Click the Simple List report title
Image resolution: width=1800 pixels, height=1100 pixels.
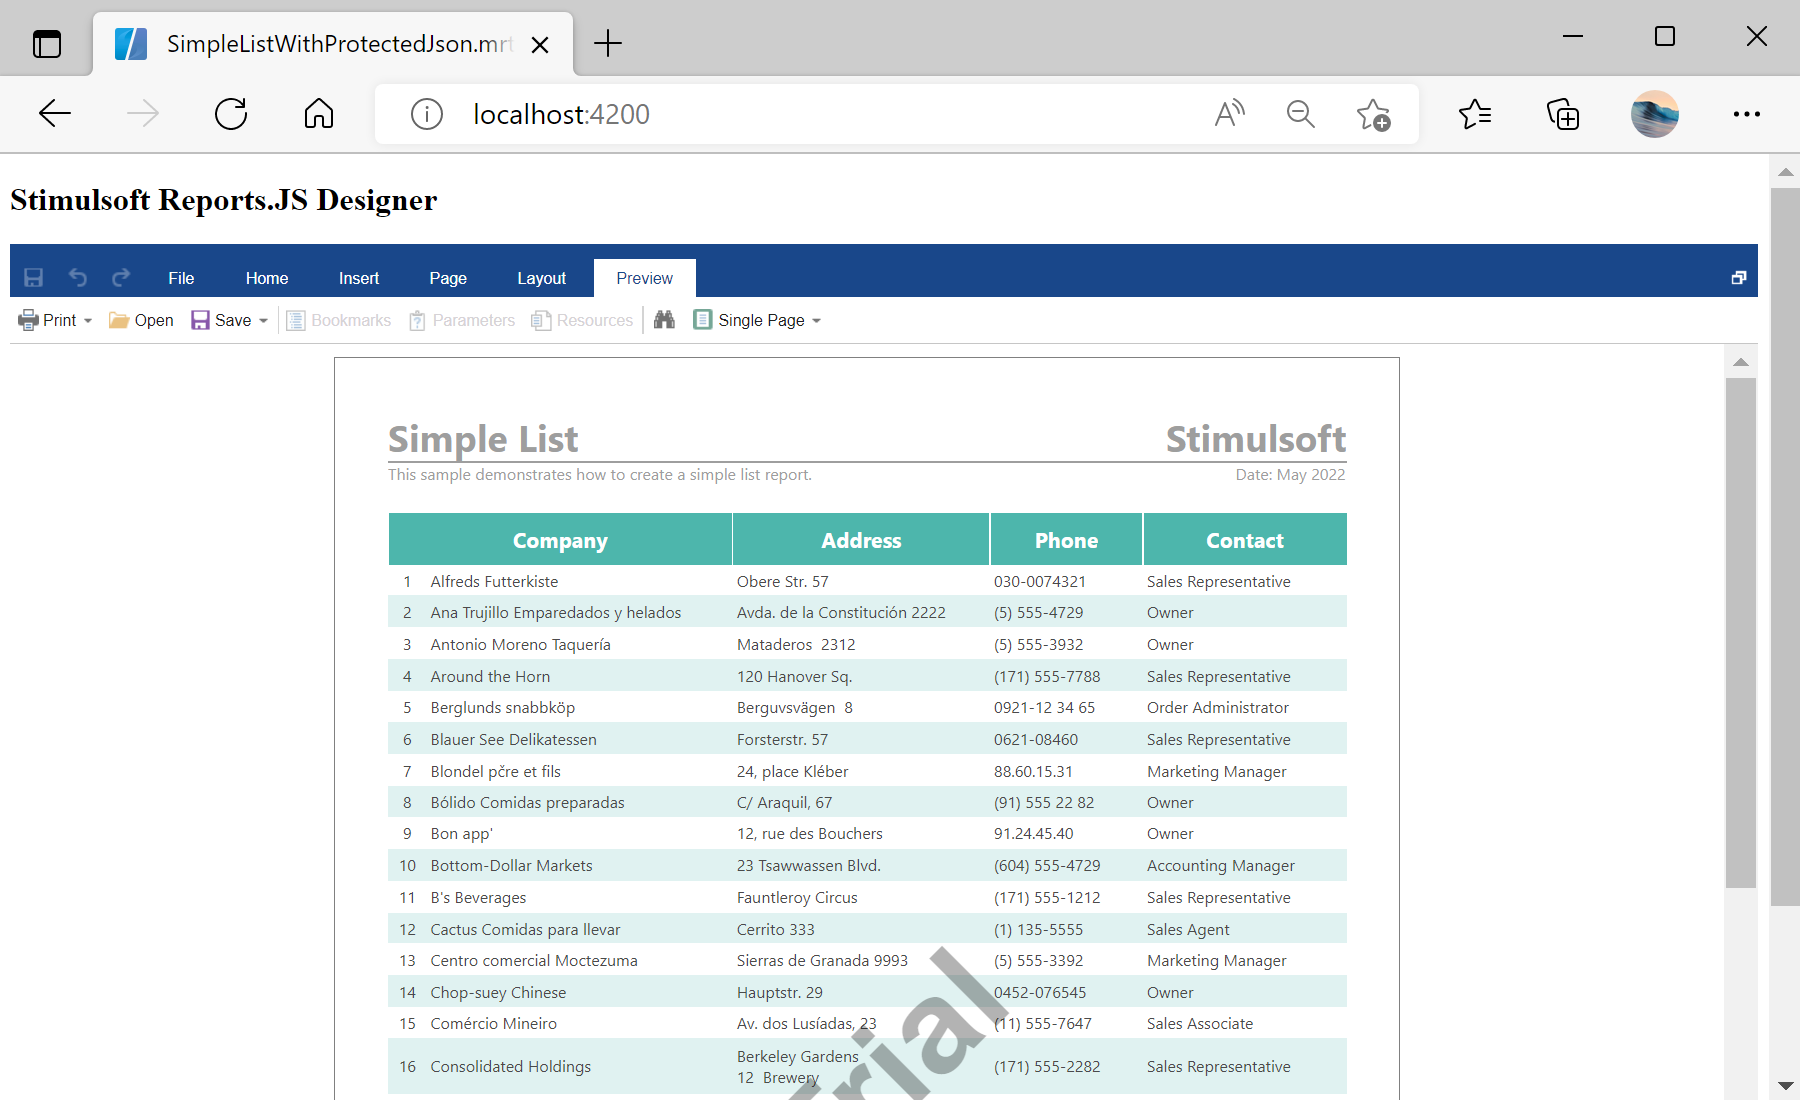tap(483, 439)
